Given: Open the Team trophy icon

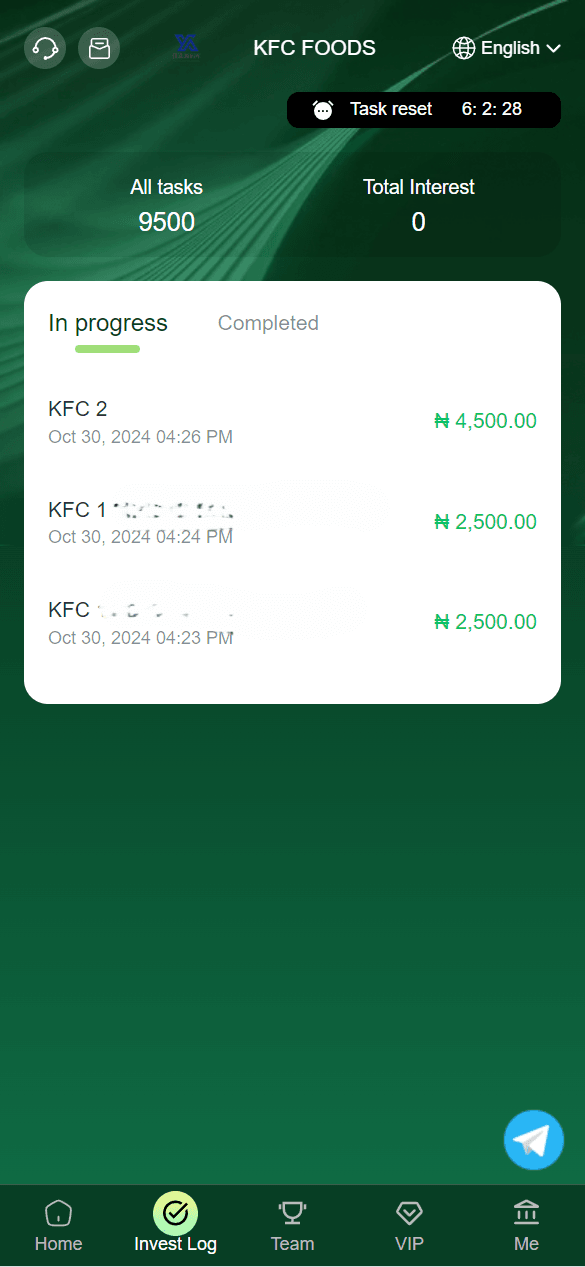Looking at the screenshot, I should 292,1213.
